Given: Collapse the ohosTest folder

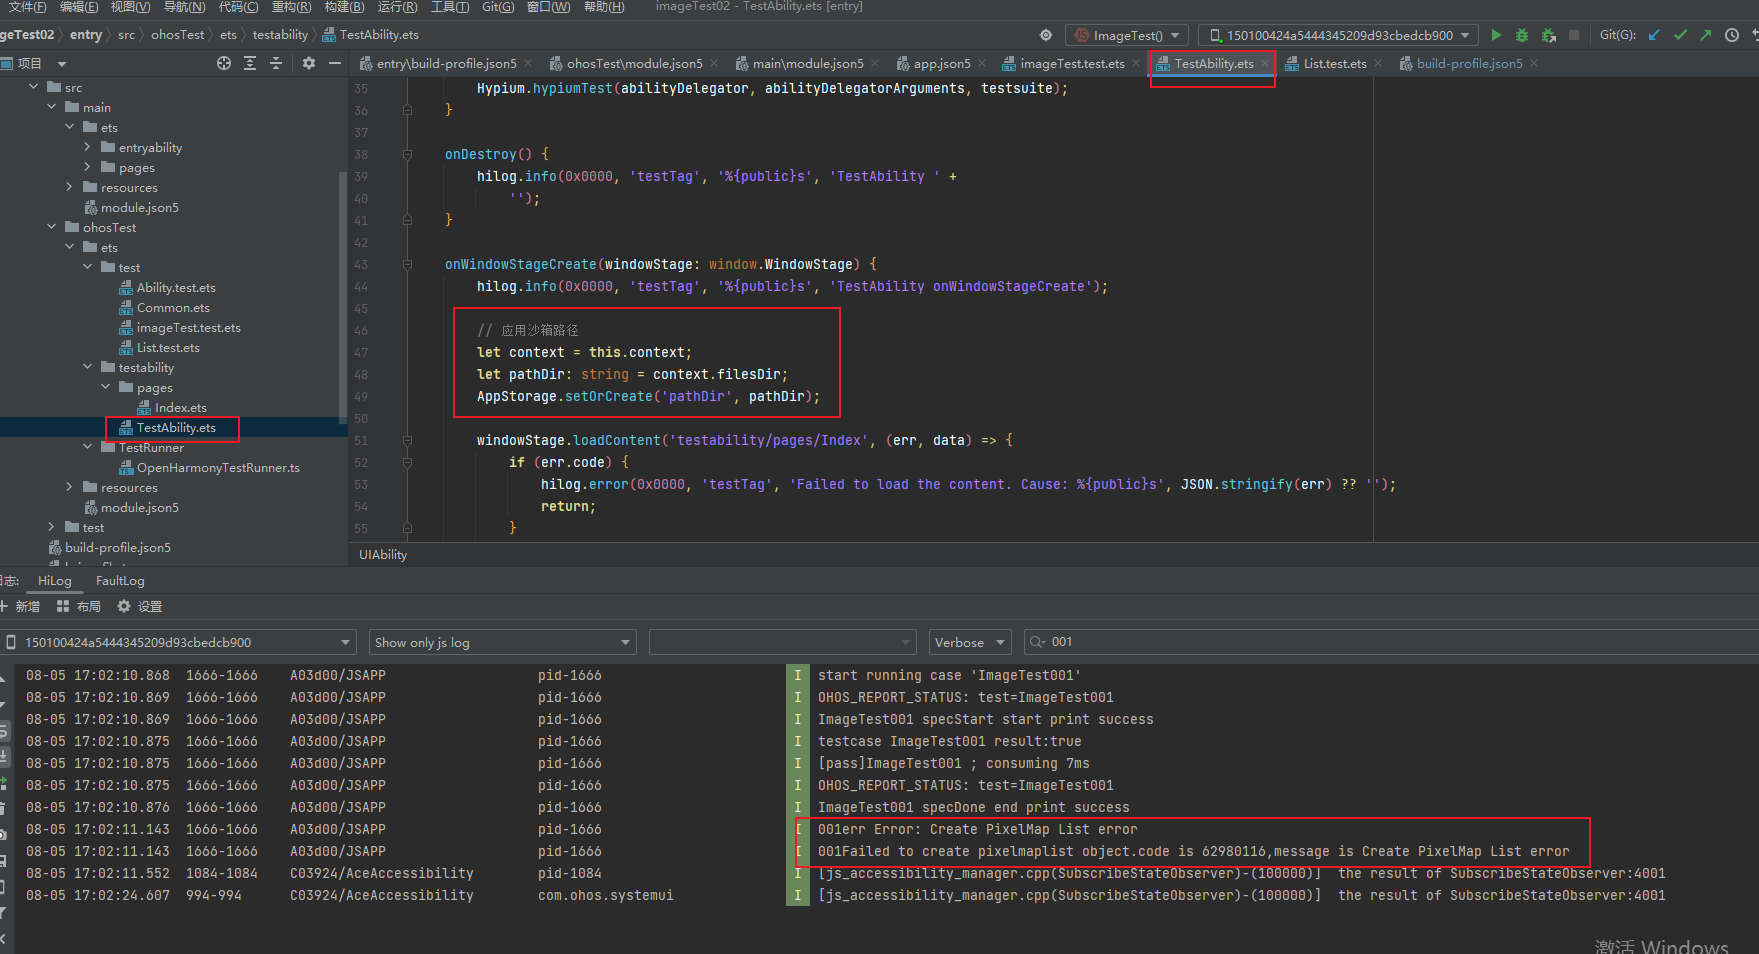Looking at the screenshot, I should point(52,227).
